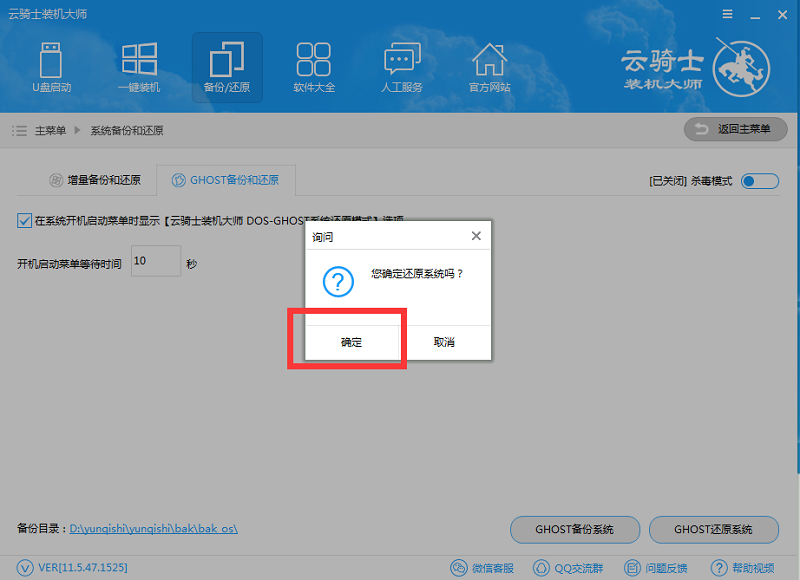Visit 官方网站 home icon
Viewport: 800px width, 580px height.
pos(490,67)
